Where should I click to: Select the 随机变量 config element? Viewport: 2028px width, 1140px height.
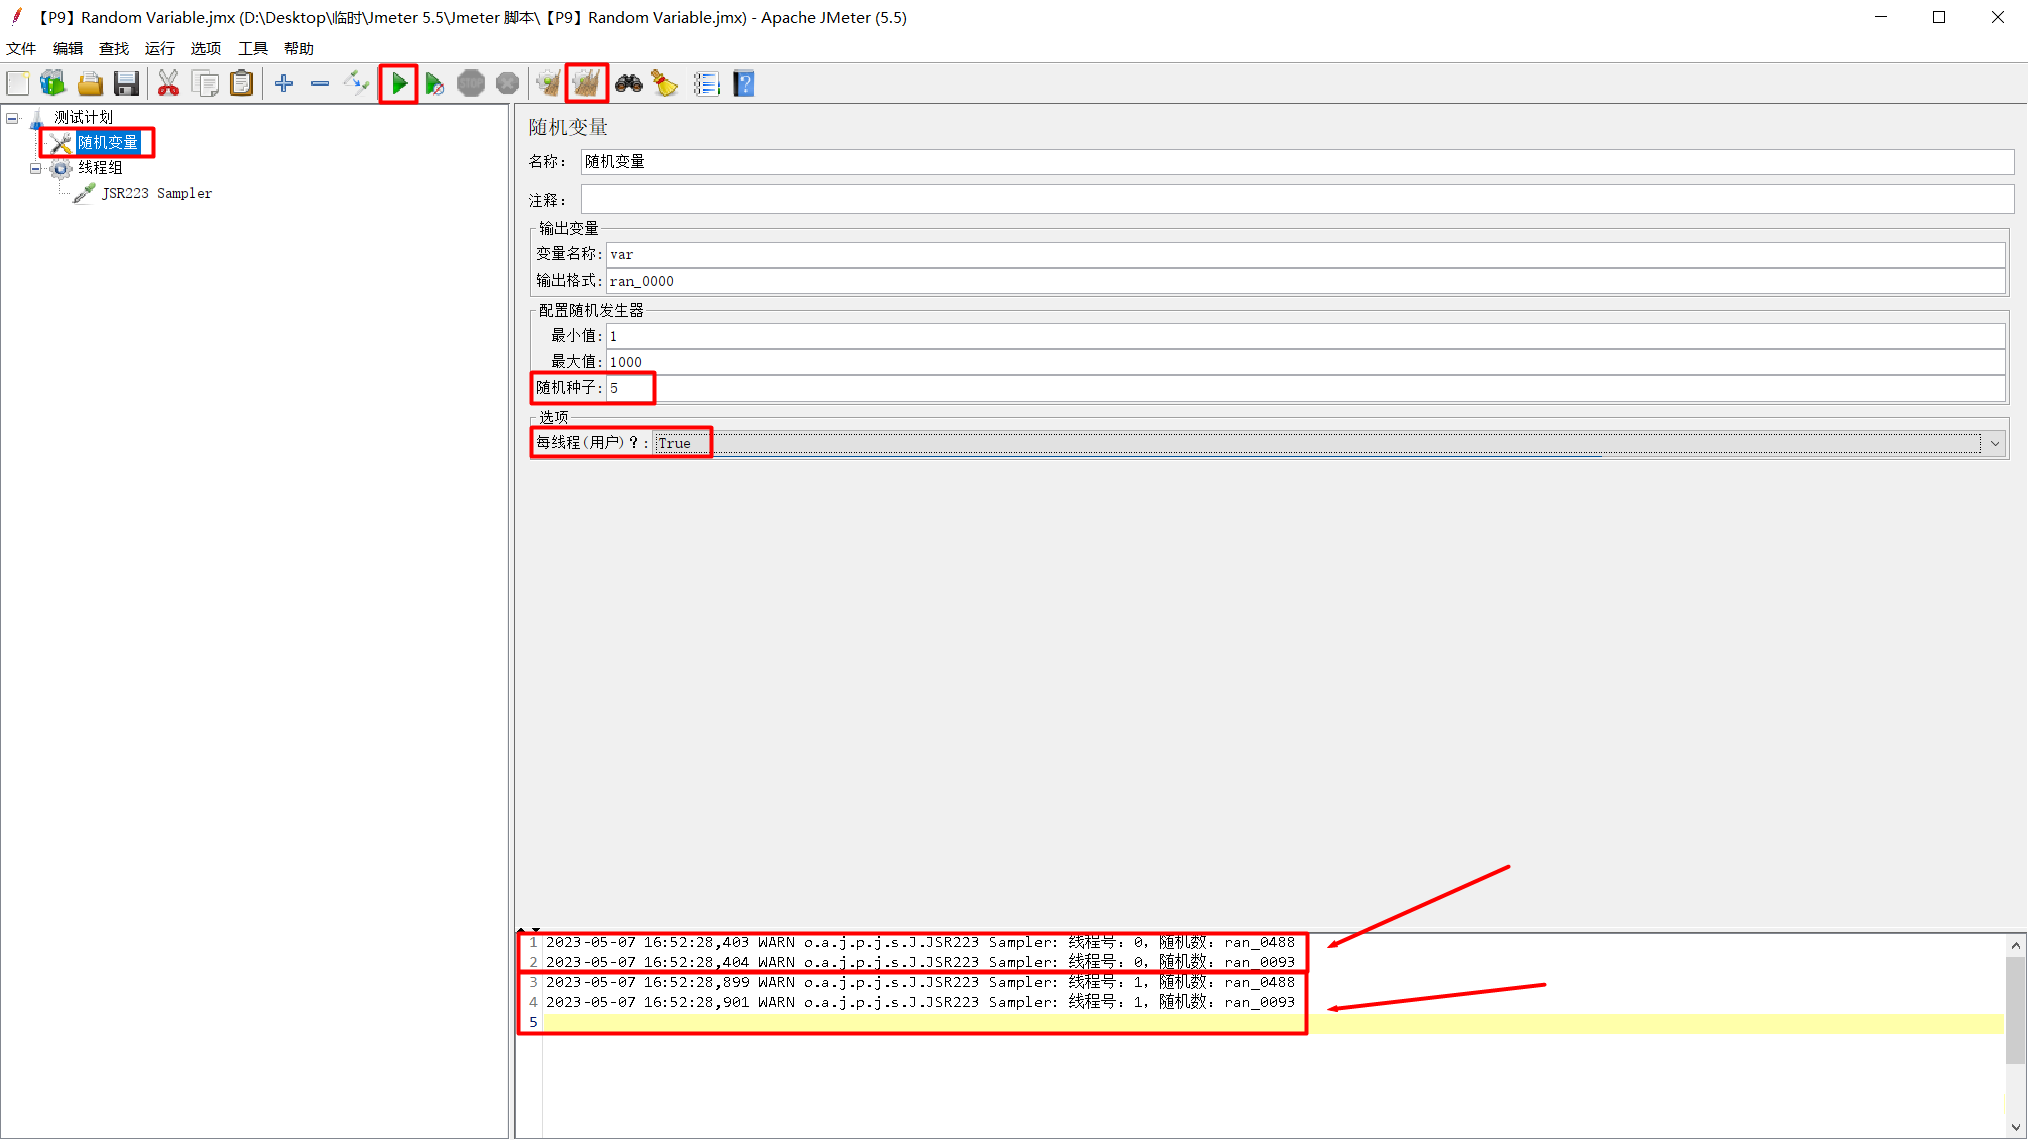(x=109, y=142)
